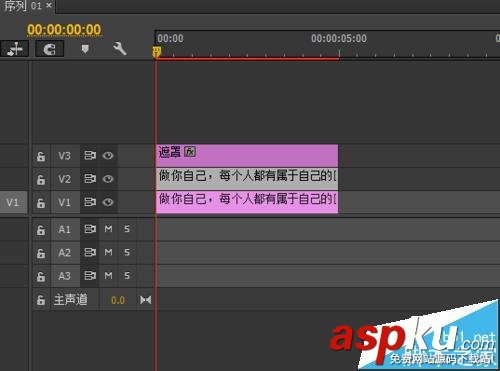Click the nest sequences toggle icon
Image resolution: width=500 pixels, height=371 pixels.
click(x=14, y=49)
